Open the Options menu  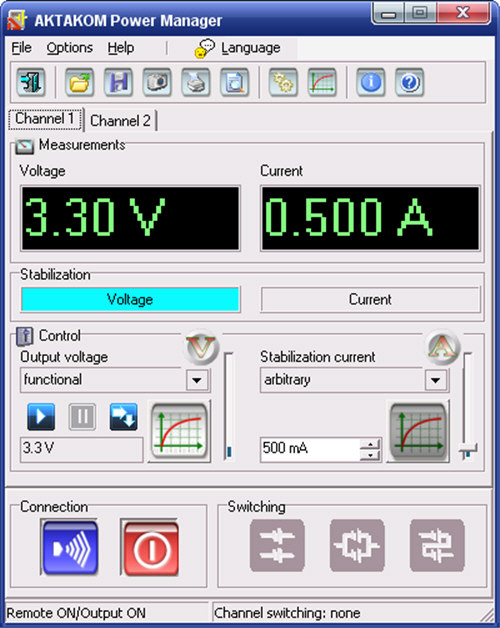70,48
